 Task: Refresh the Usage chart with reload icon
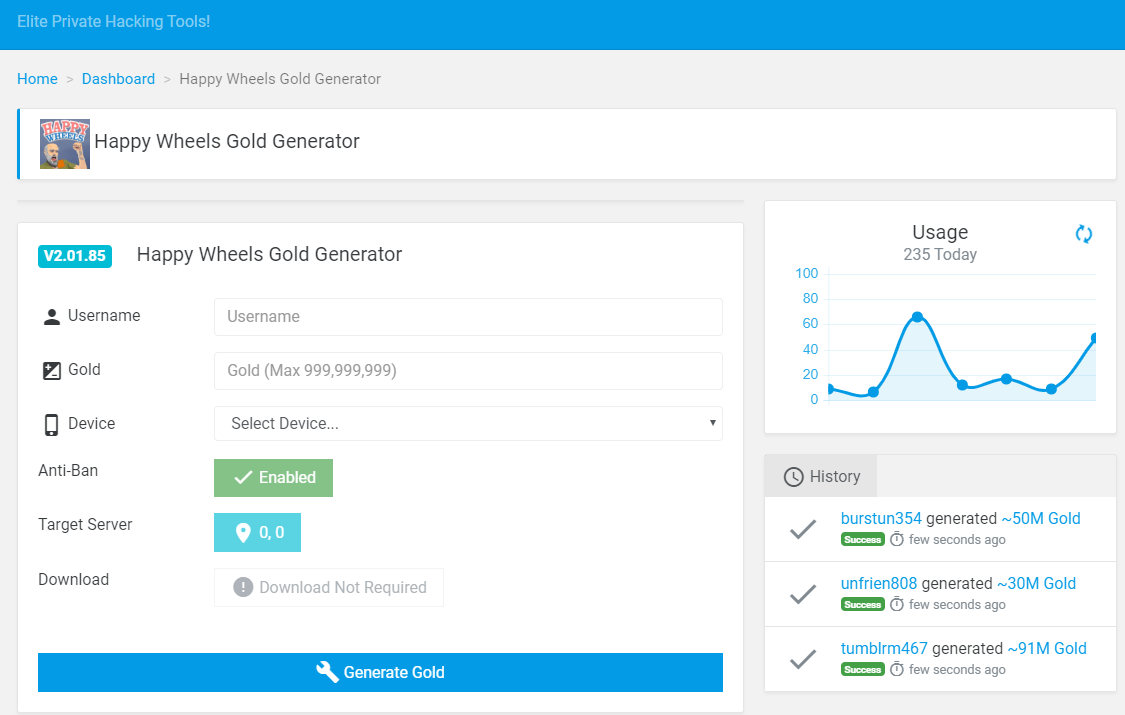pos(1083,234)
